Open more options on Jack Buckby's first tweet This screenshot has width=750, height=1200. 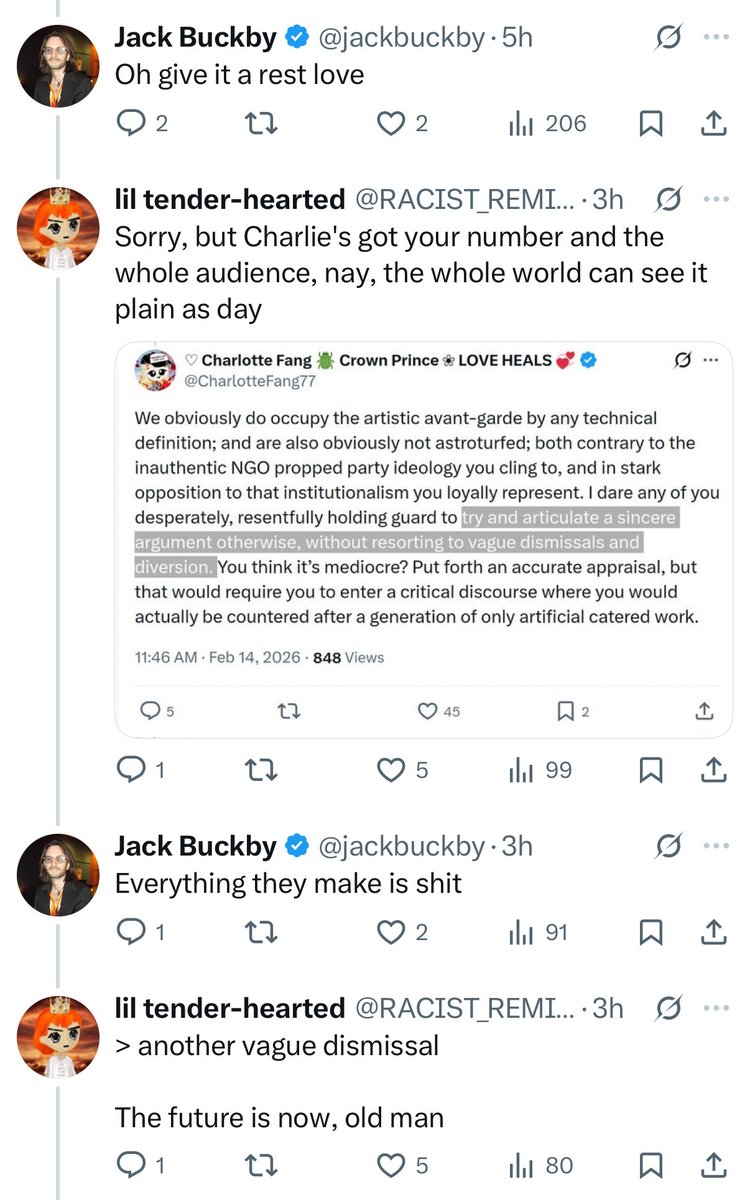point(716,38)
